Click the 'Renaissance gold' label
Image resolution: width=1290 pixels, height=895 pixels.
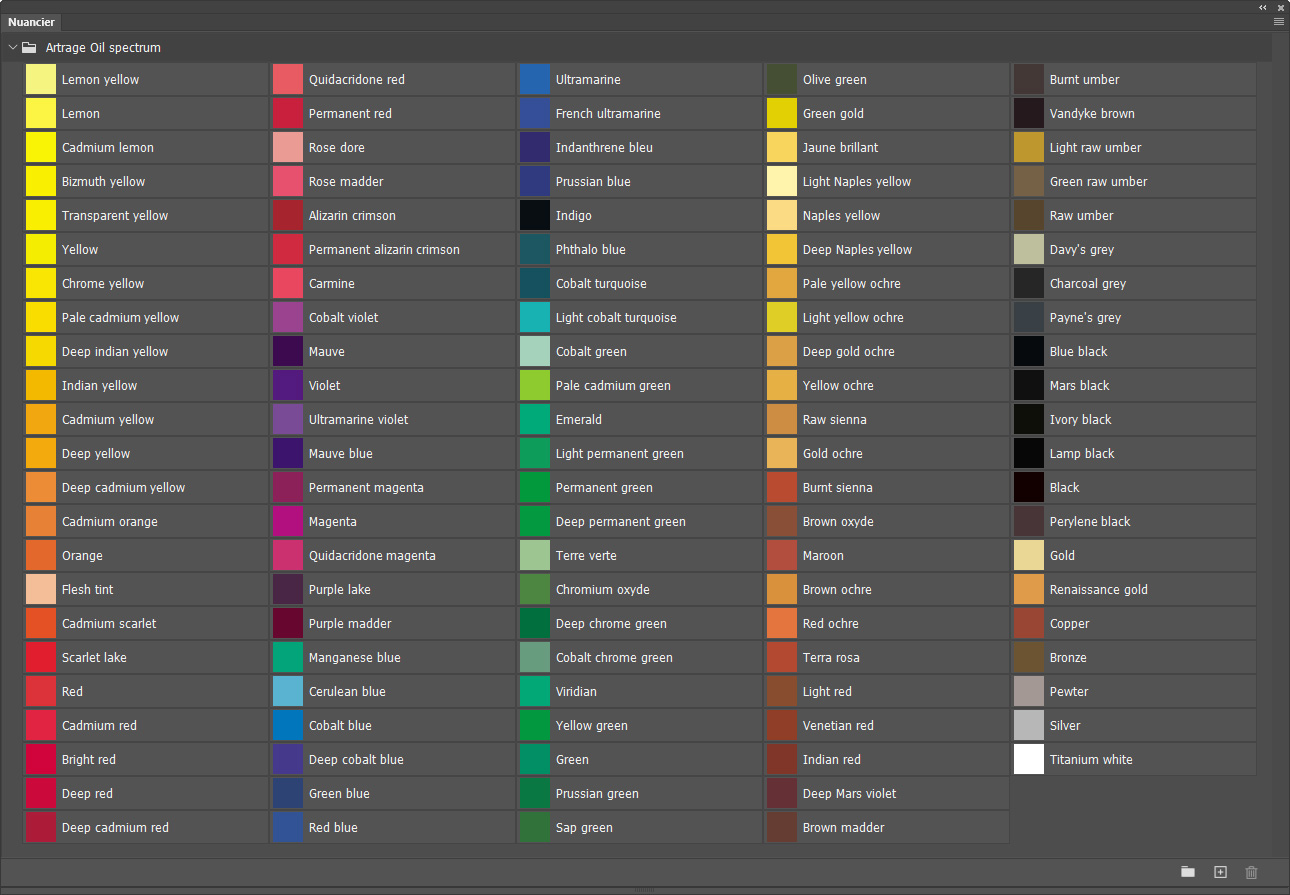pyautogui.click(x=1099, y=590)
